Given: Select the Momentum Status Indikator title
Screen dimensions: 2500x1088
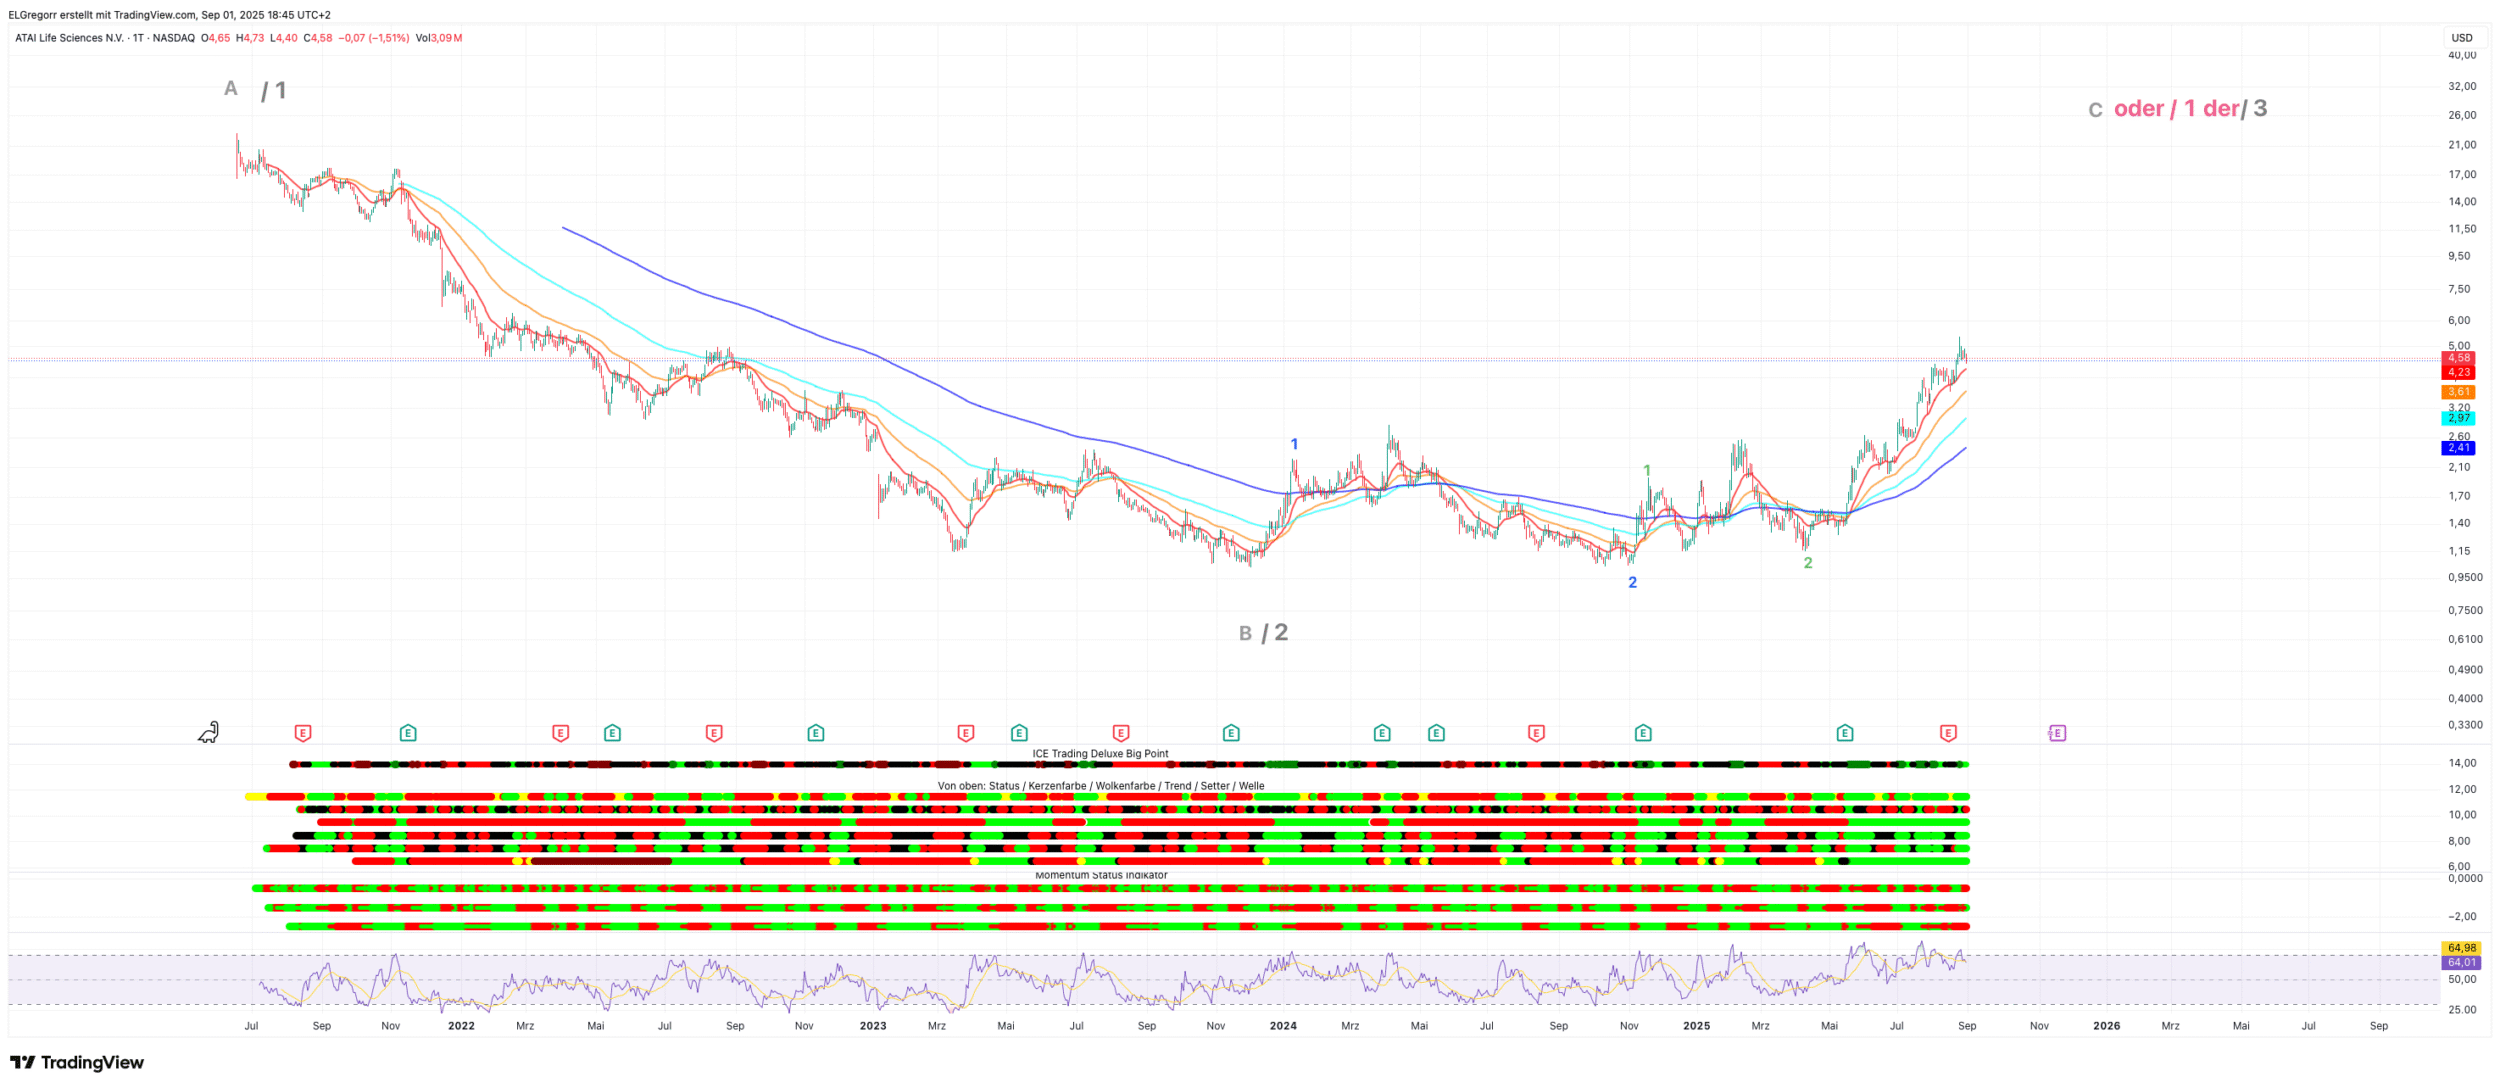Looking at the screenshot, I should coord(1101,875).
